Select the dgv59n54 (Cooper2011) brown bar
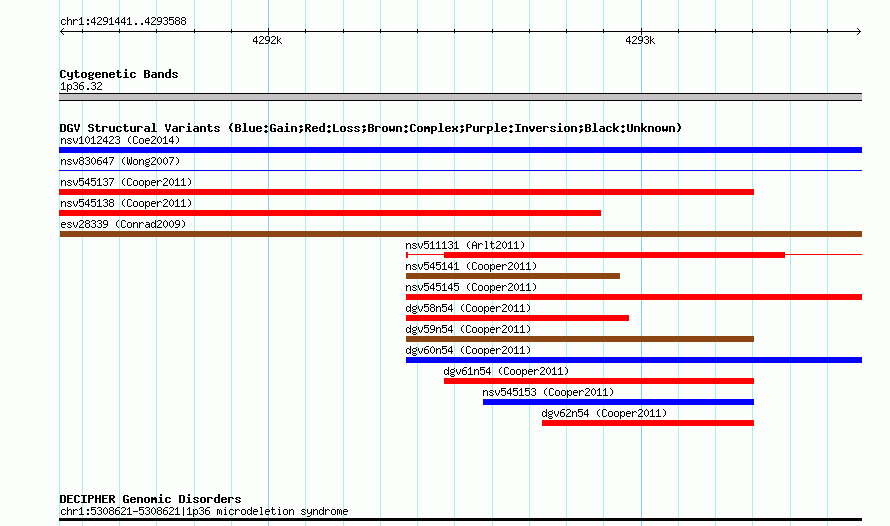 (x=580, y=339)
